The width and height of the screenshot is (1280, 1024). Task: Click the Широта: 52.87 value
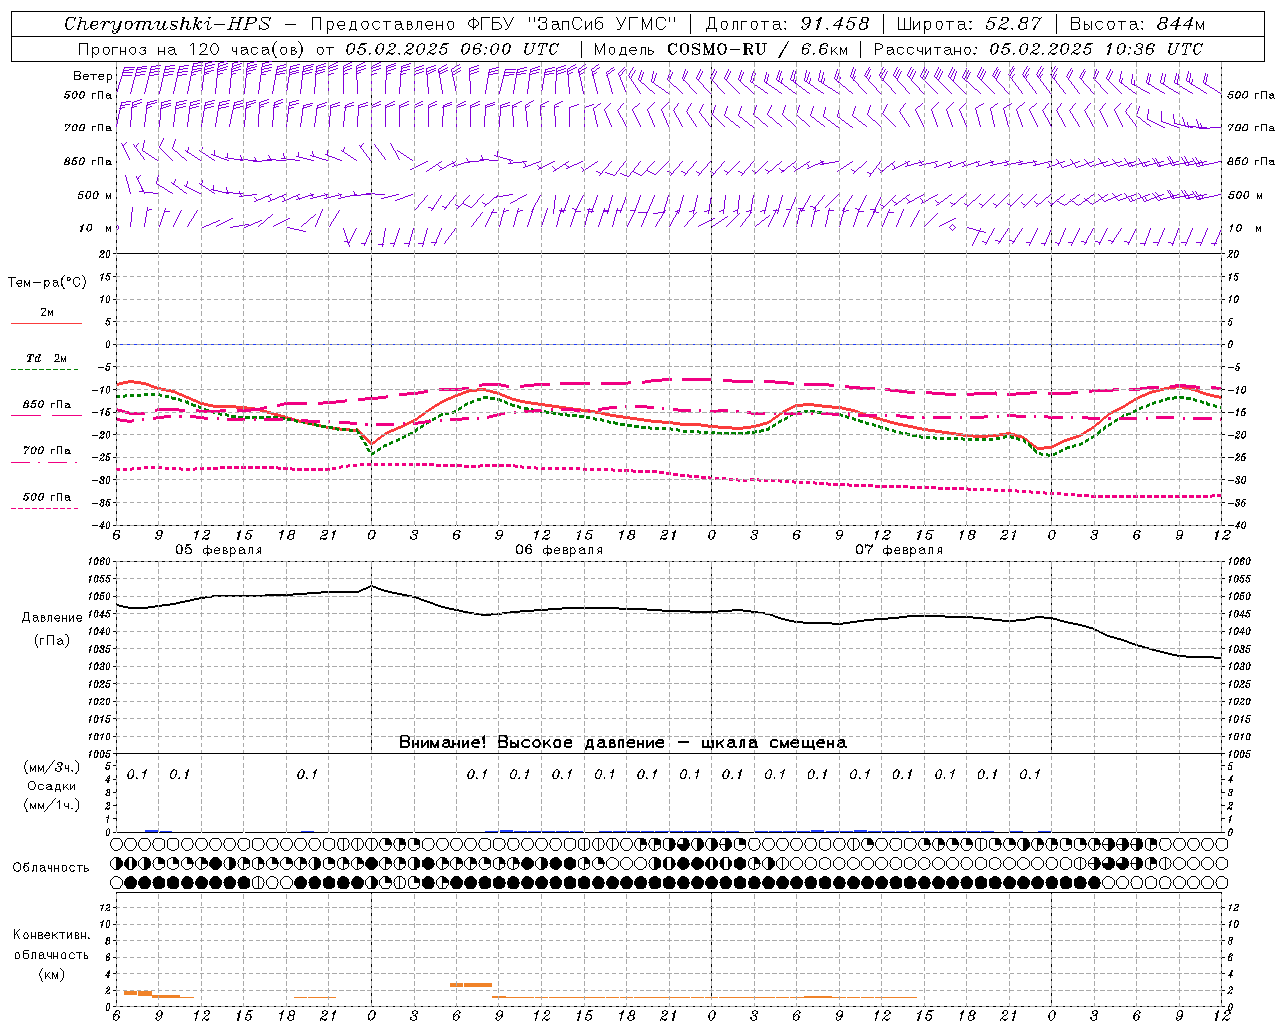(969, 24)
